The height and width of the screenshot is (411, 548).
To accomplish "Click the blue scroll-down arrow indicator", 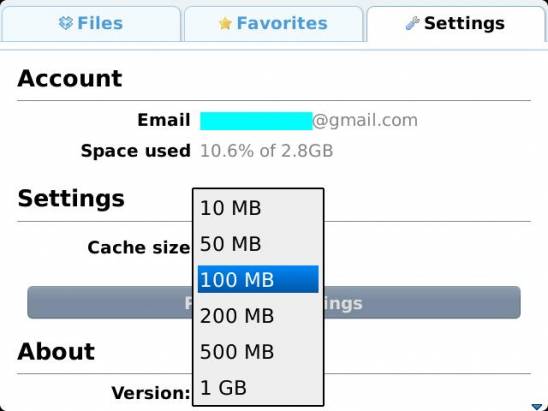I will coord(536,407).
